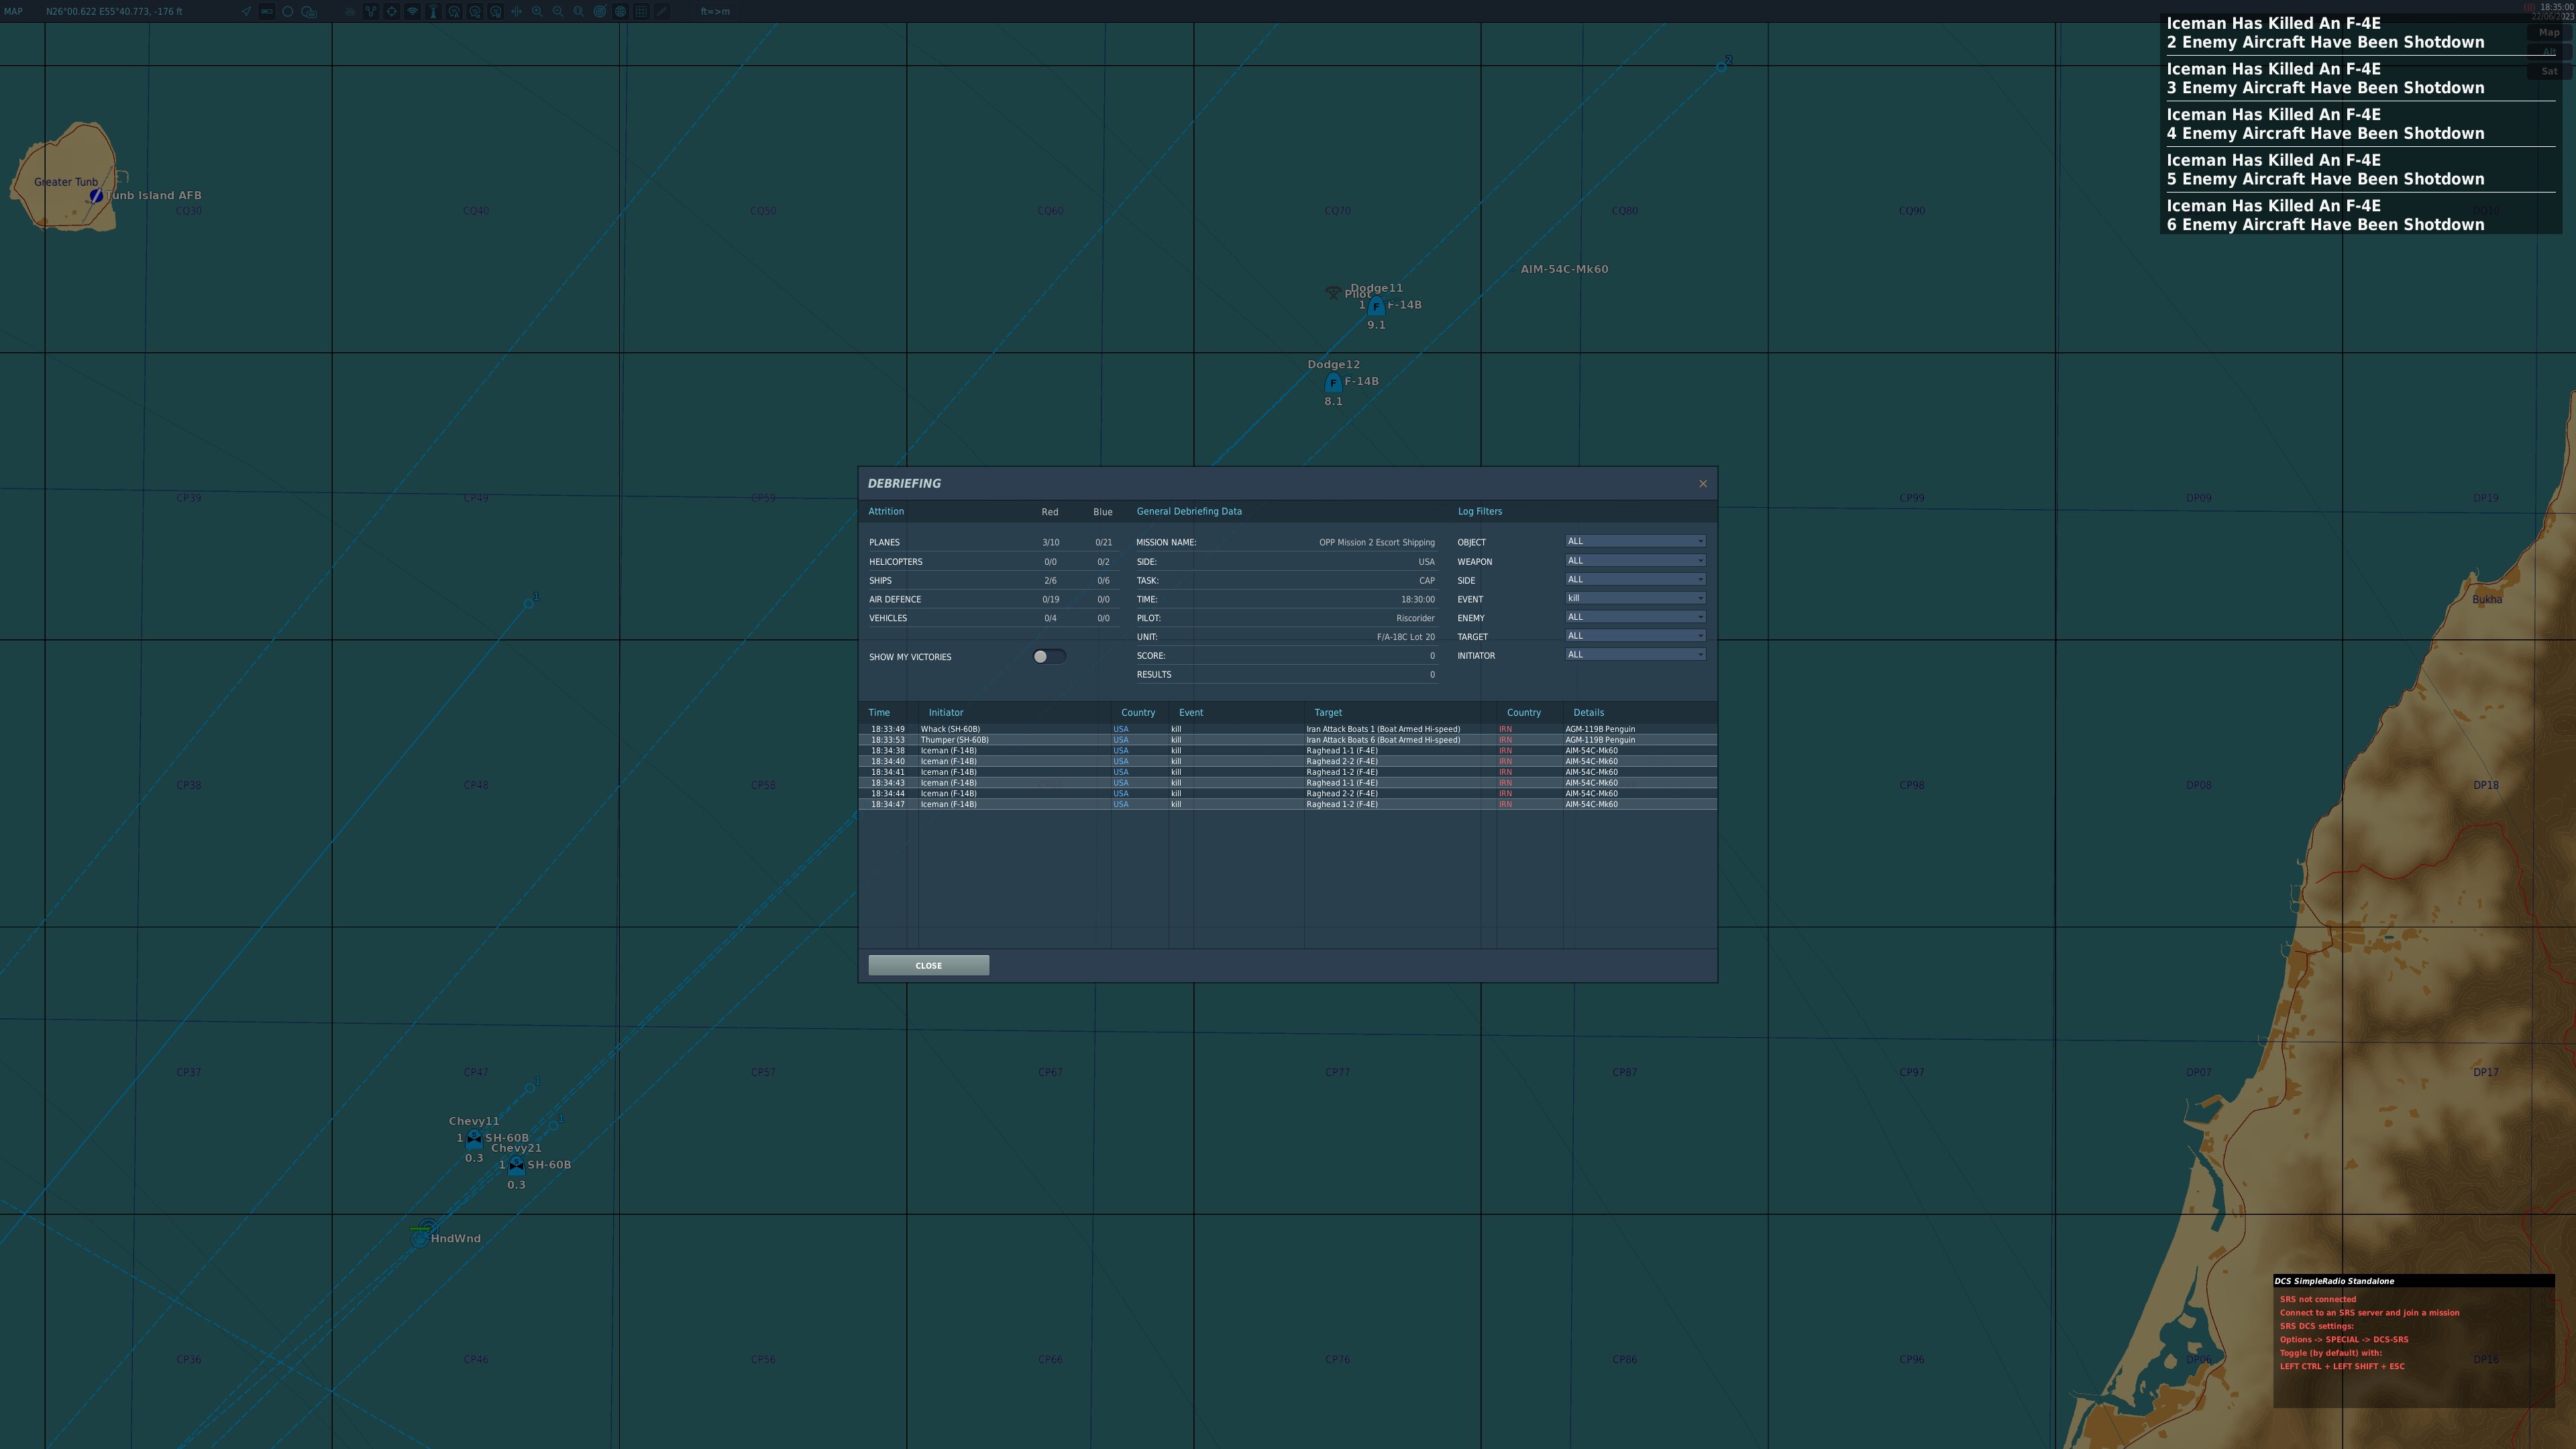Zoom out with the magnifier minus icon

coord(558,11)
